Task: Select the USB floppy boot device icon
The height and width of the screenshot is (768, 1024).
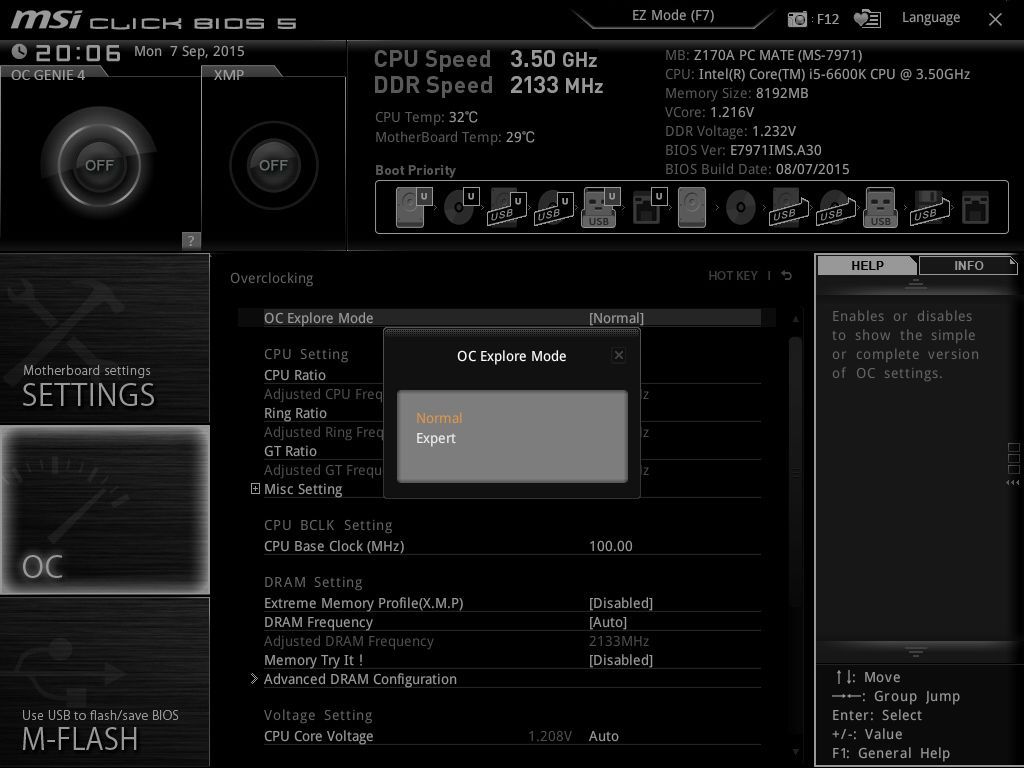Action: (930, 208)
